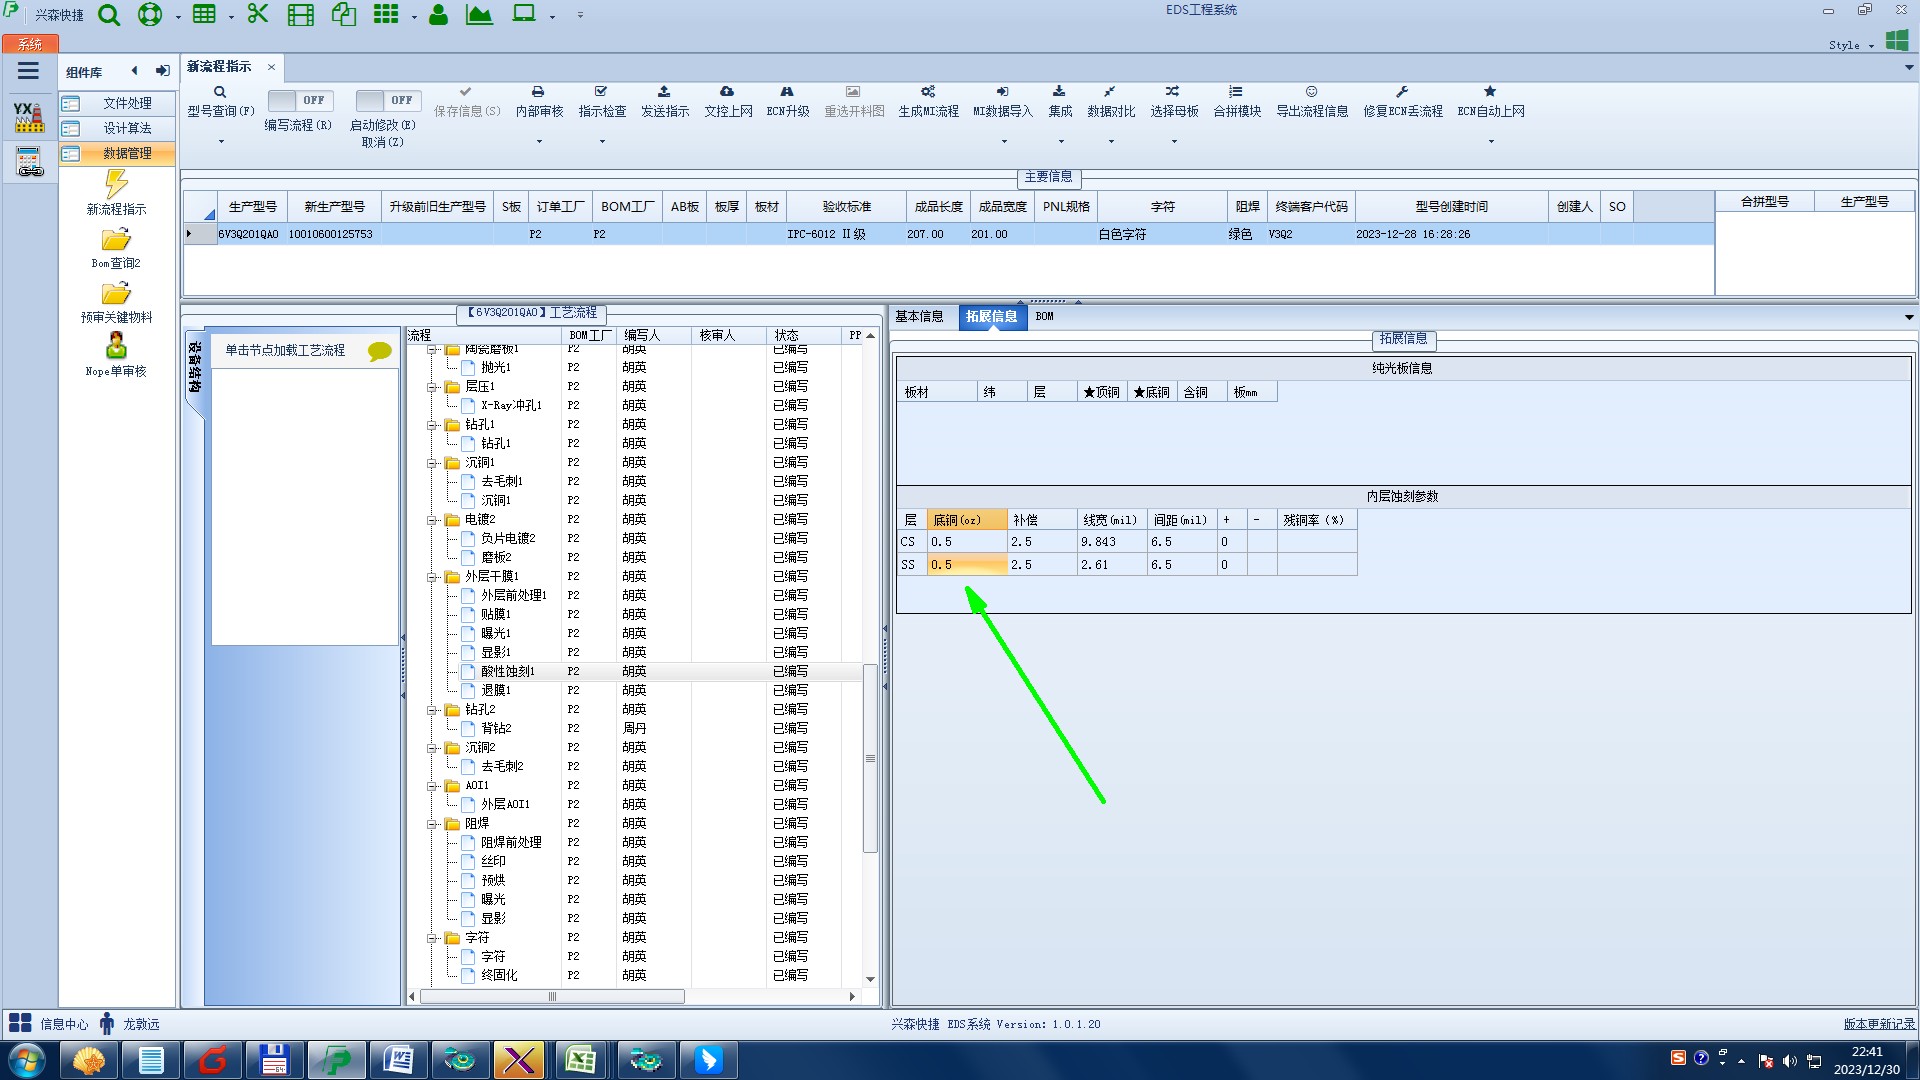Image resolution: width=1920 pixels, height=1080 pixels.
Task: Toggle the 编写流程(R) OFF switch
Action: [300, 100]
